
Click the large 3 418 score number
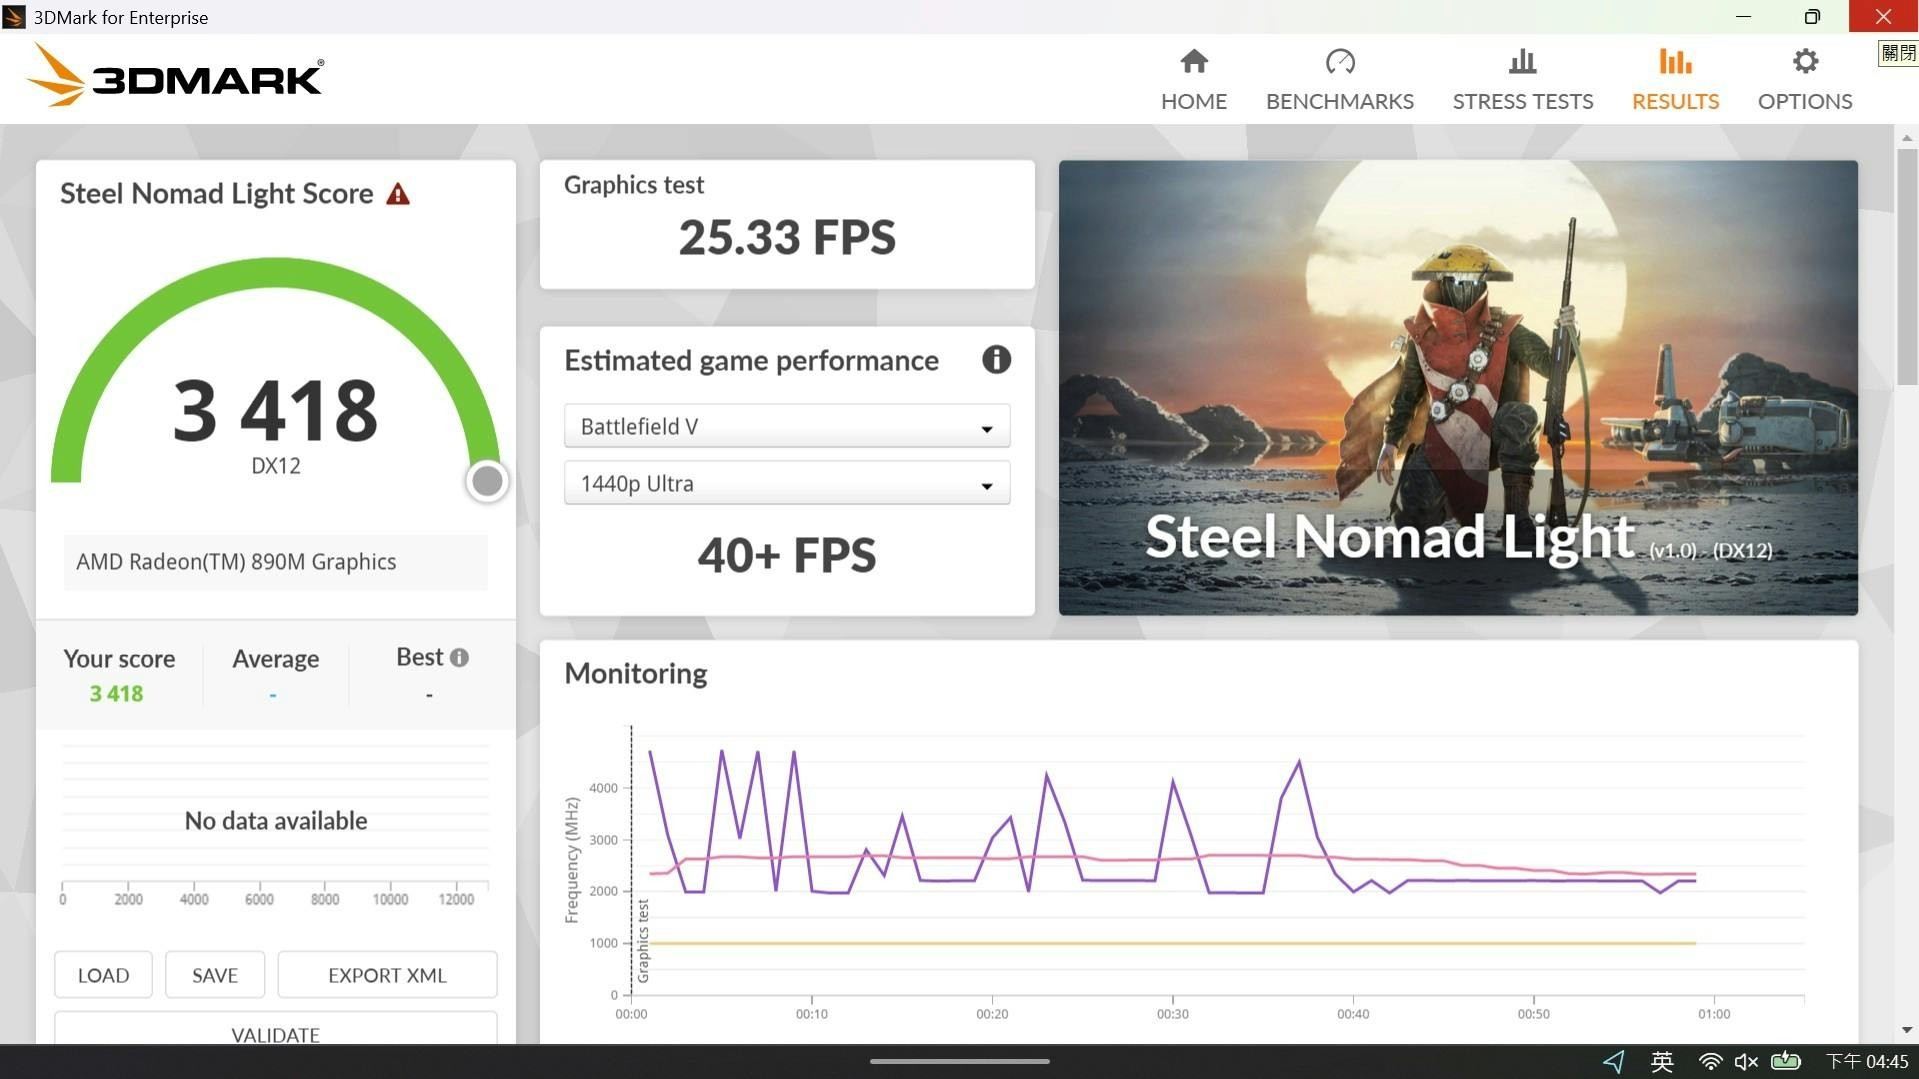[276, 410]
